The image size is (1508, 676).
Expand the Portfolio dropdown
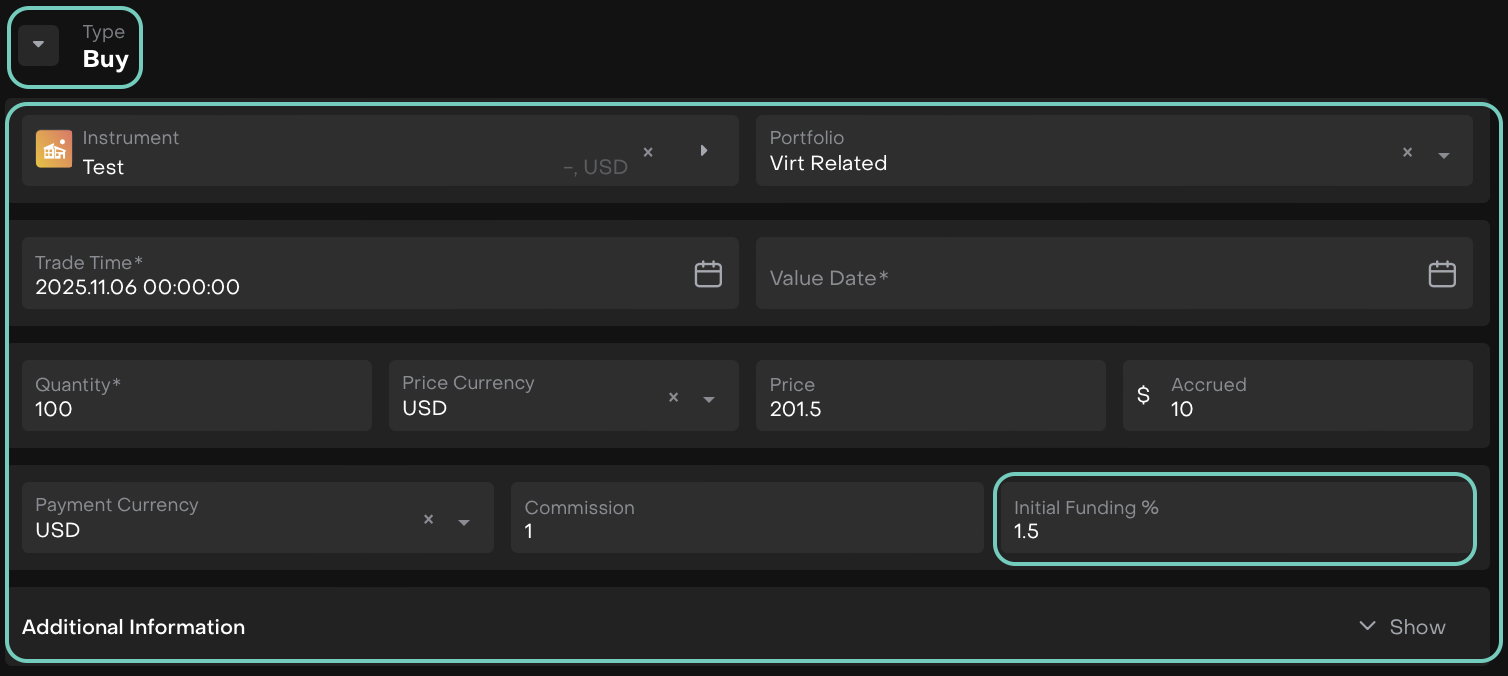pos(1443,155)
